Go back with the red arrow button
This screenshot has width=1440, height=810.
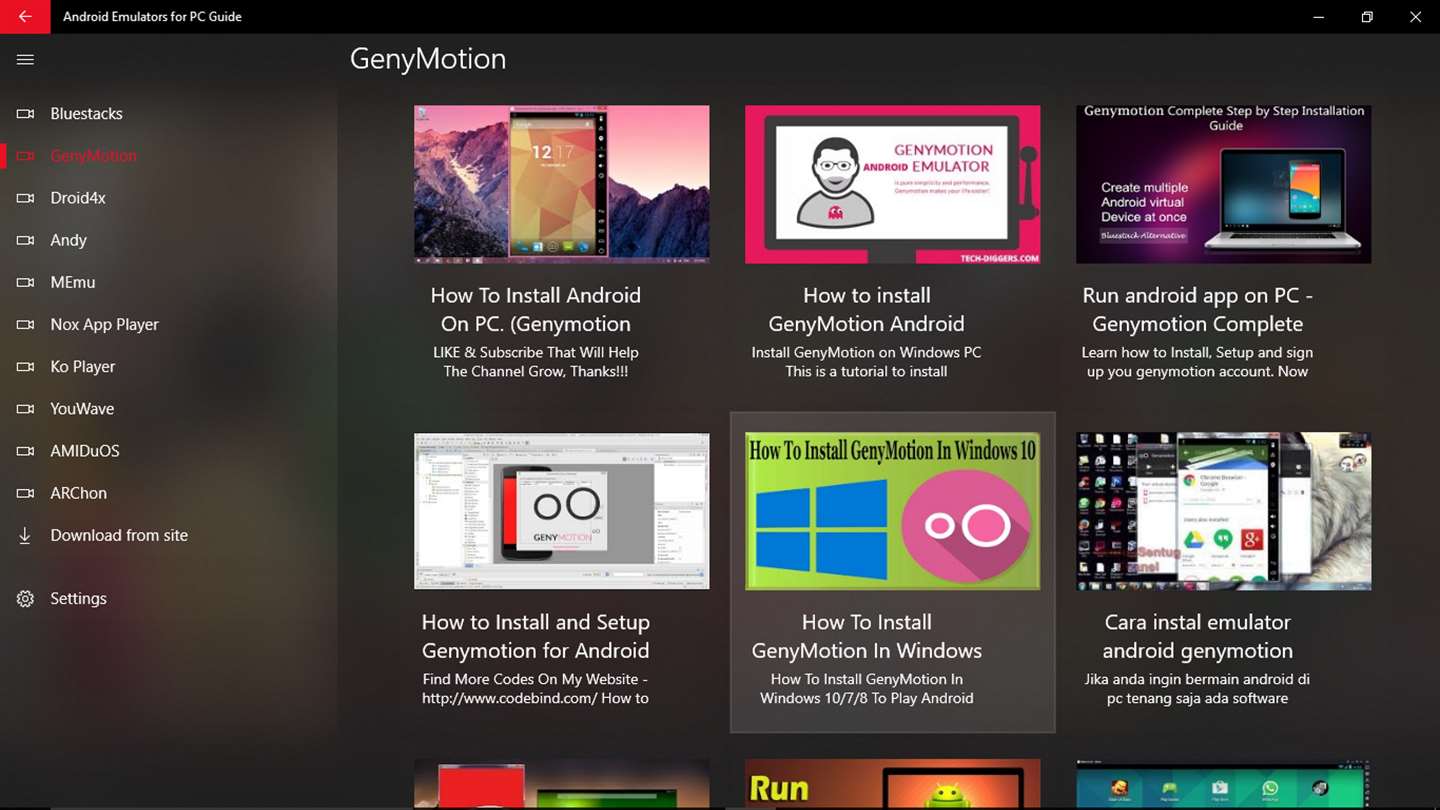tap(25, 17)
